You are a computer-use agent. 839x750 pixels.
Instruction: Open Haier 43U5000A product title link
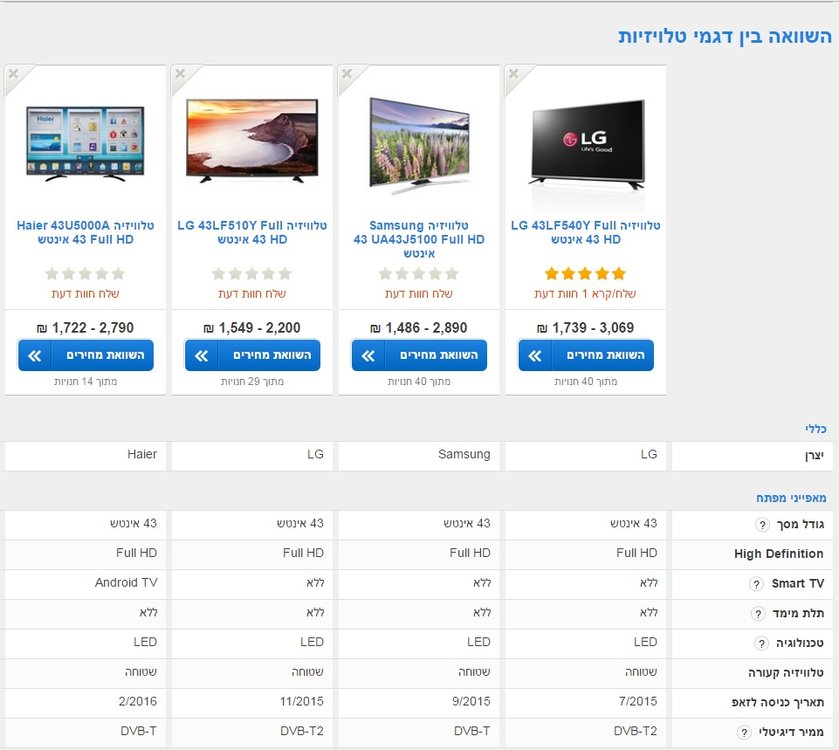(x=86, y=232)
